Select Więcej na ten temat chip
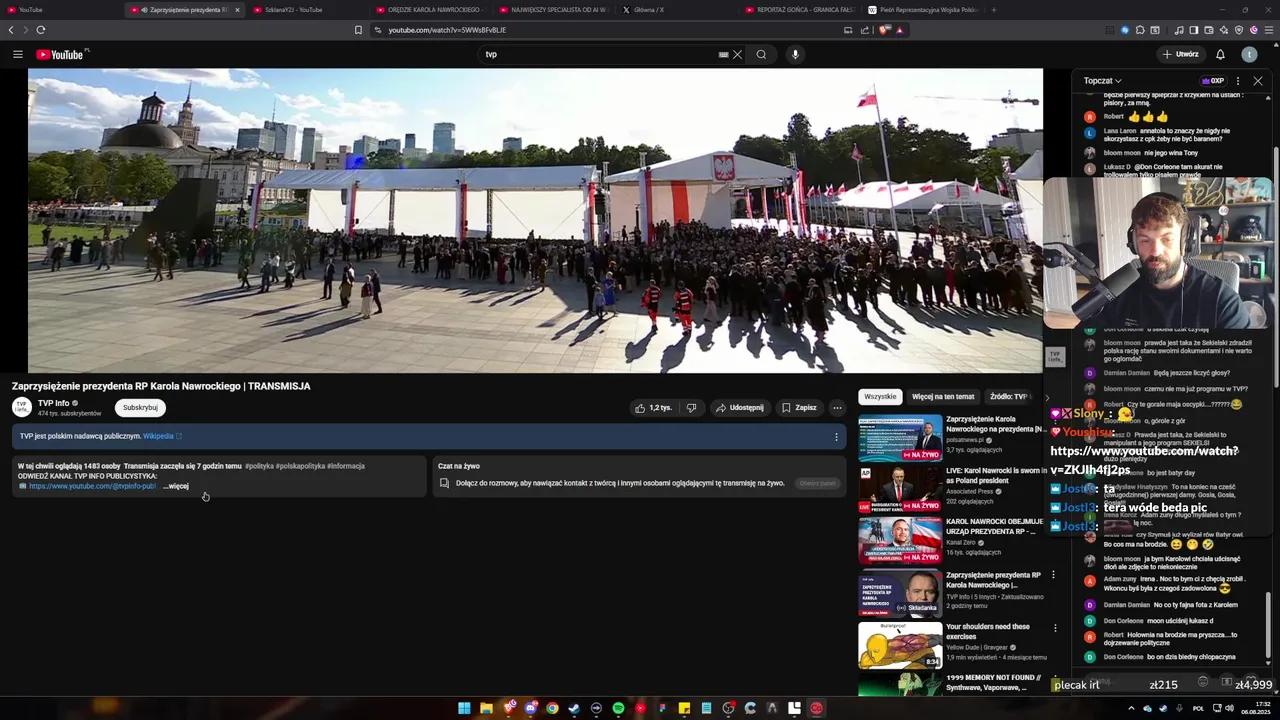The height and width of the screenshot is (720, 1280). point(943,397)
